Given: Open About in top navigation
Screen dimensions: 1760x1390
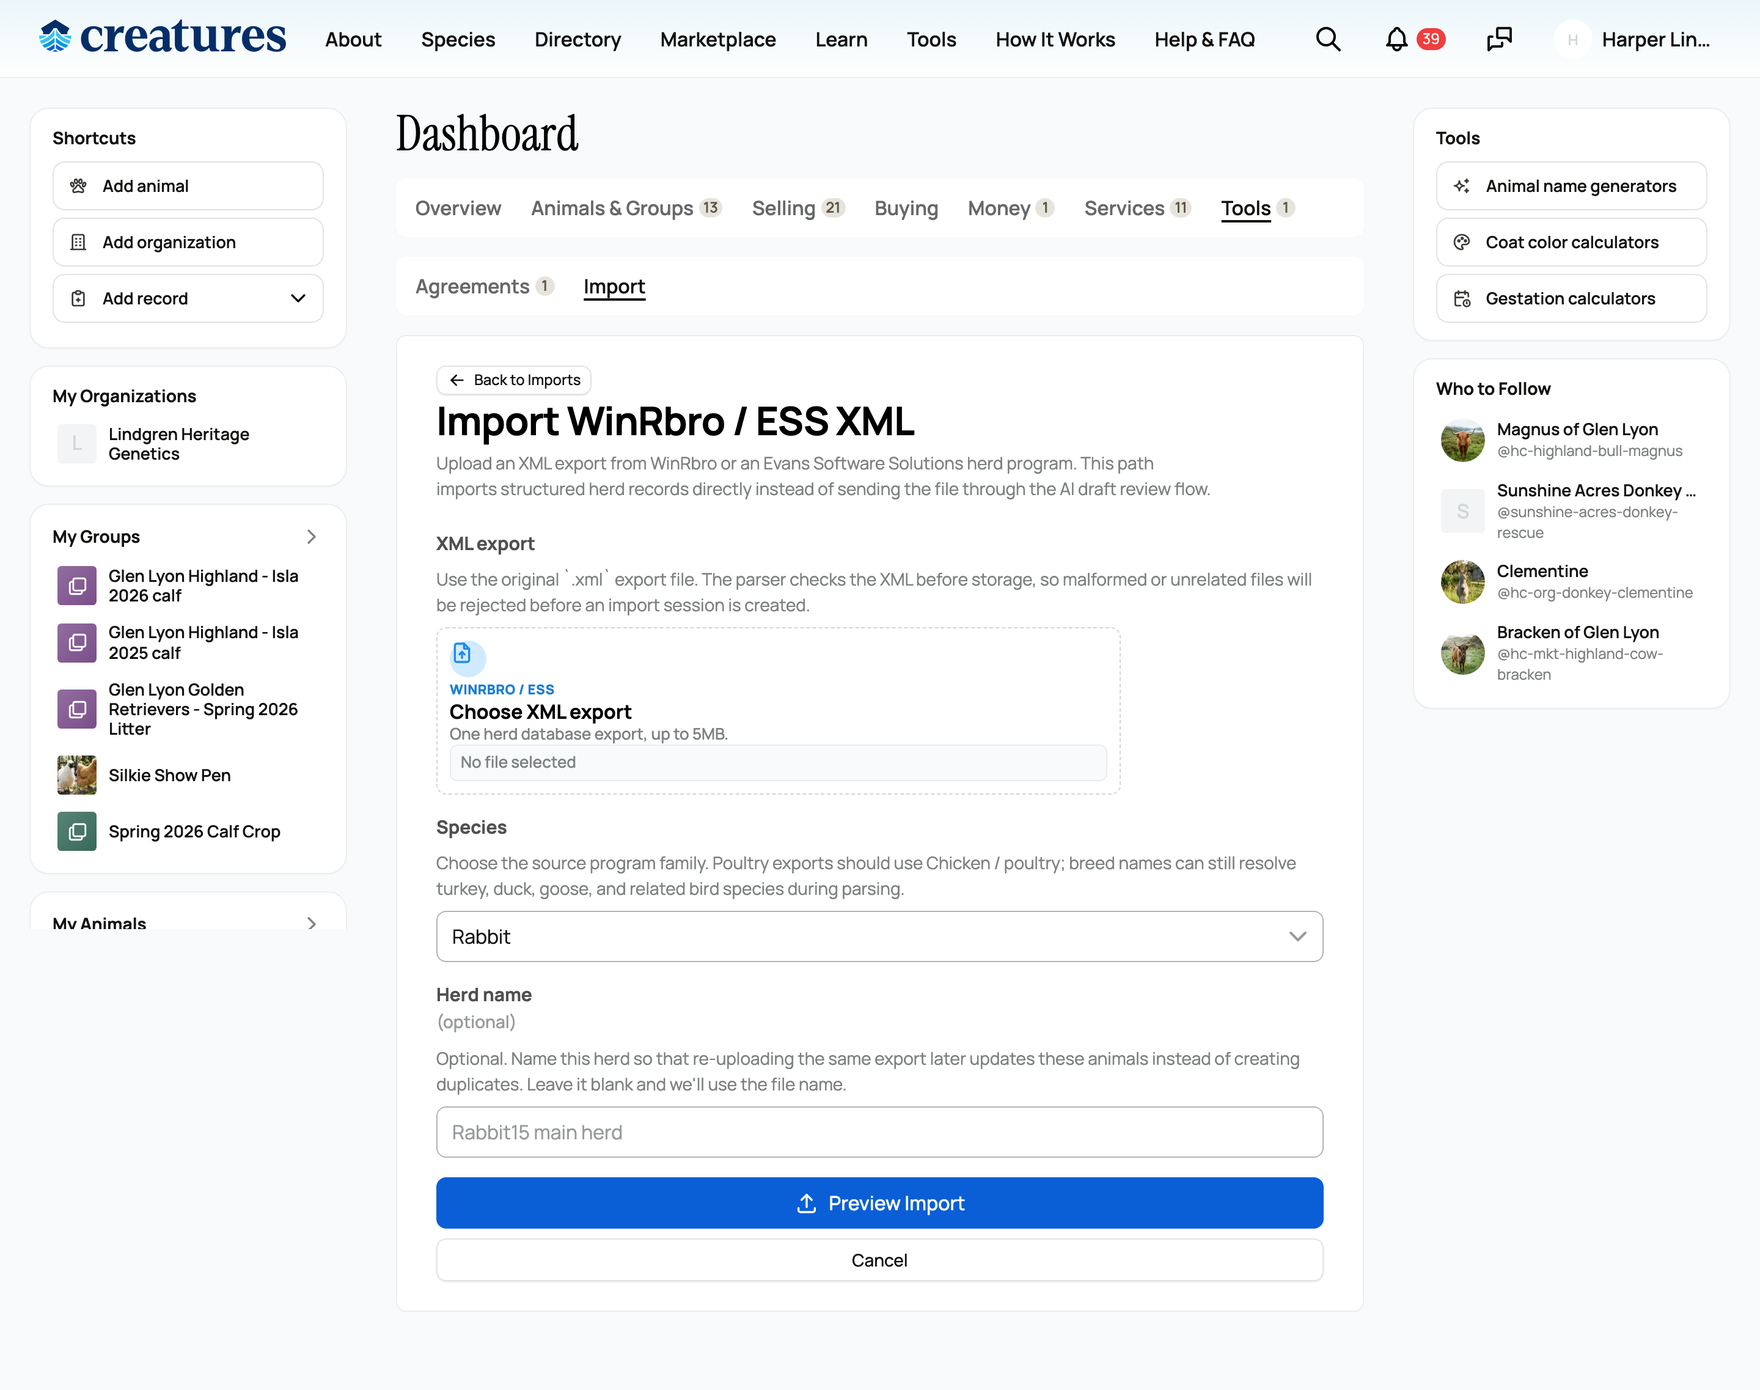Looking at the screenshot, I should tap(353, 40).
